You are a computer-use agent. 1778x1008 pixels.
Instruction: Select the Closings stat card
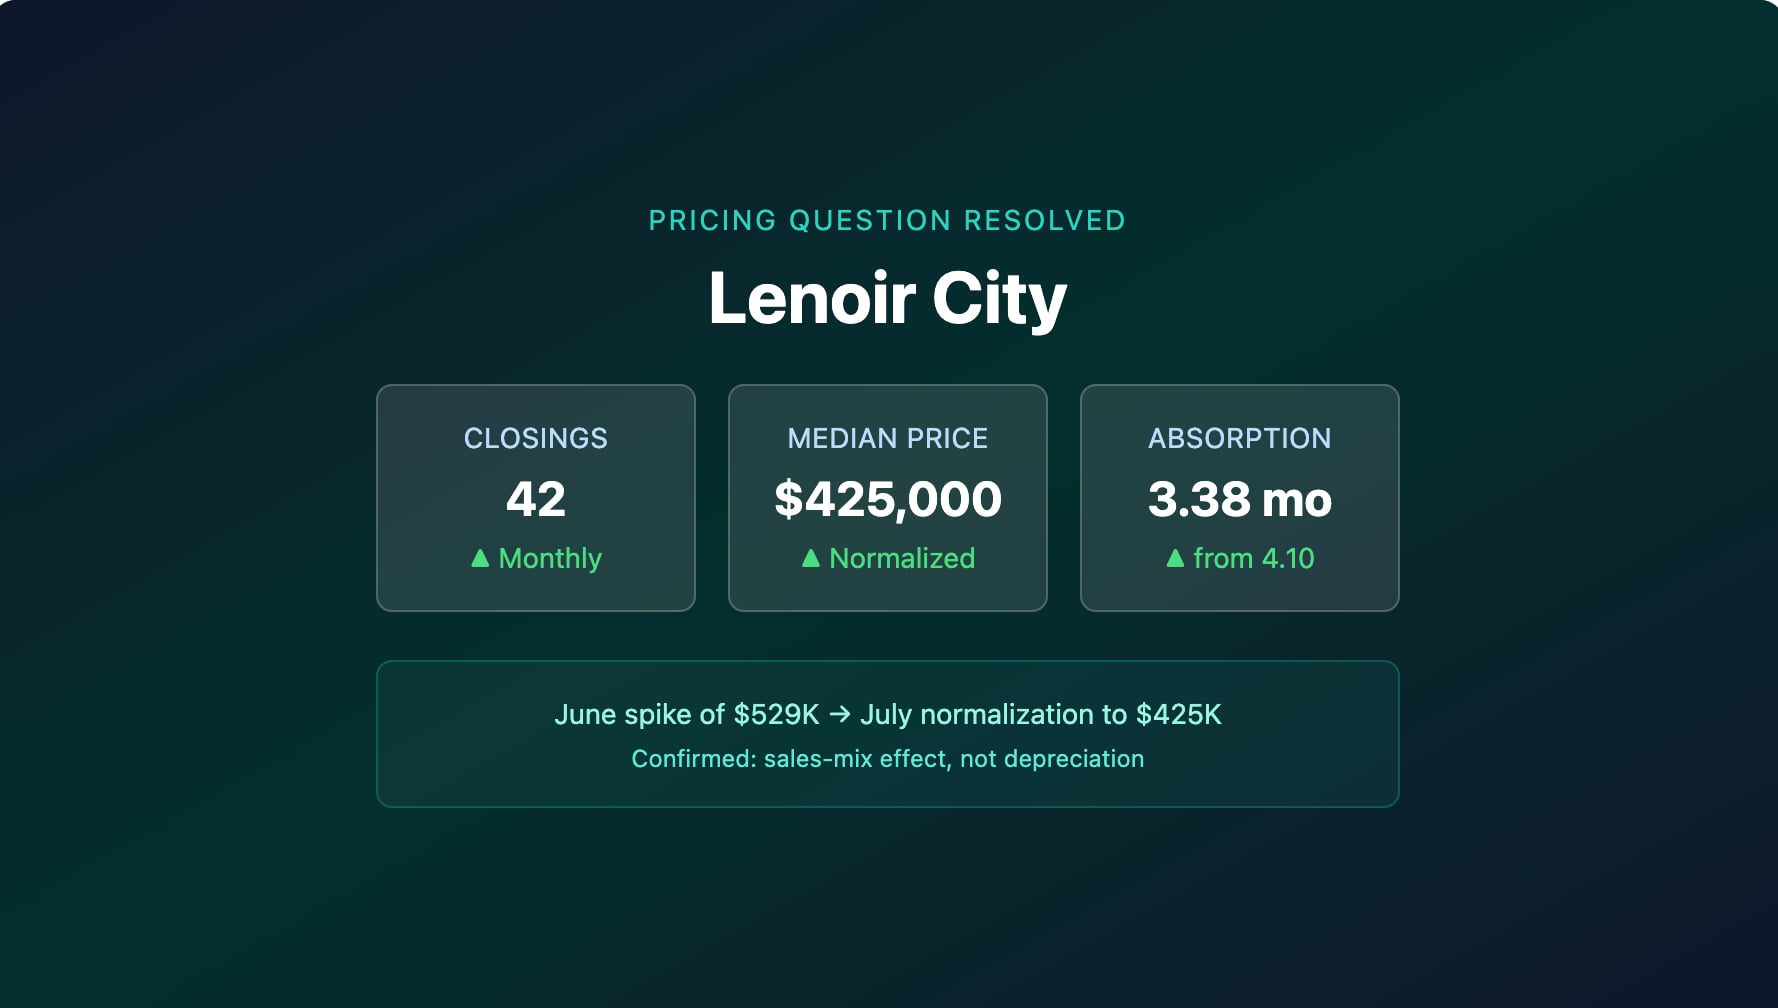[536, 498]
